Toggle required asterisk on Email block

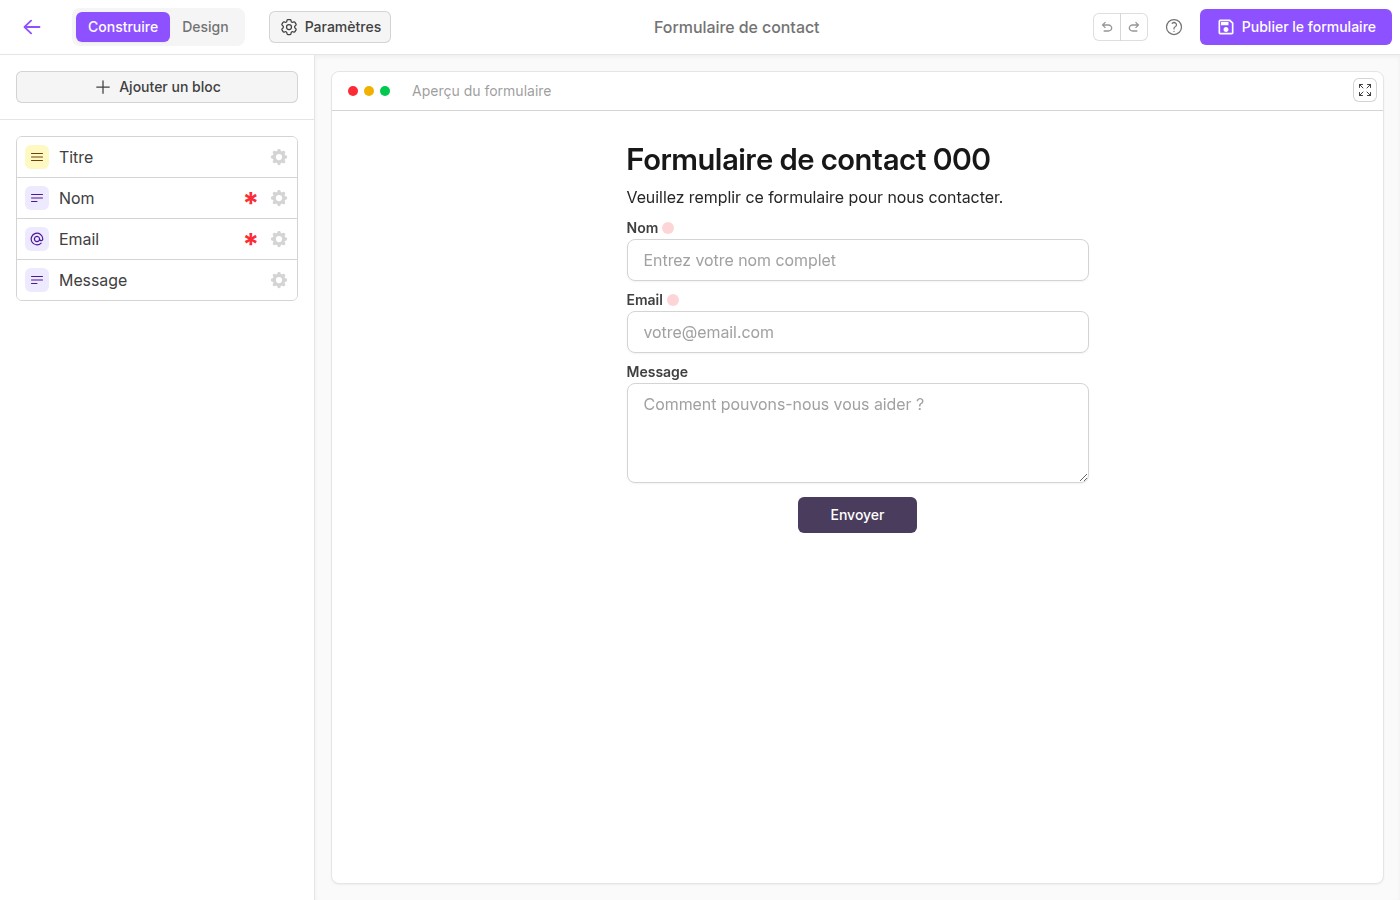251,239
